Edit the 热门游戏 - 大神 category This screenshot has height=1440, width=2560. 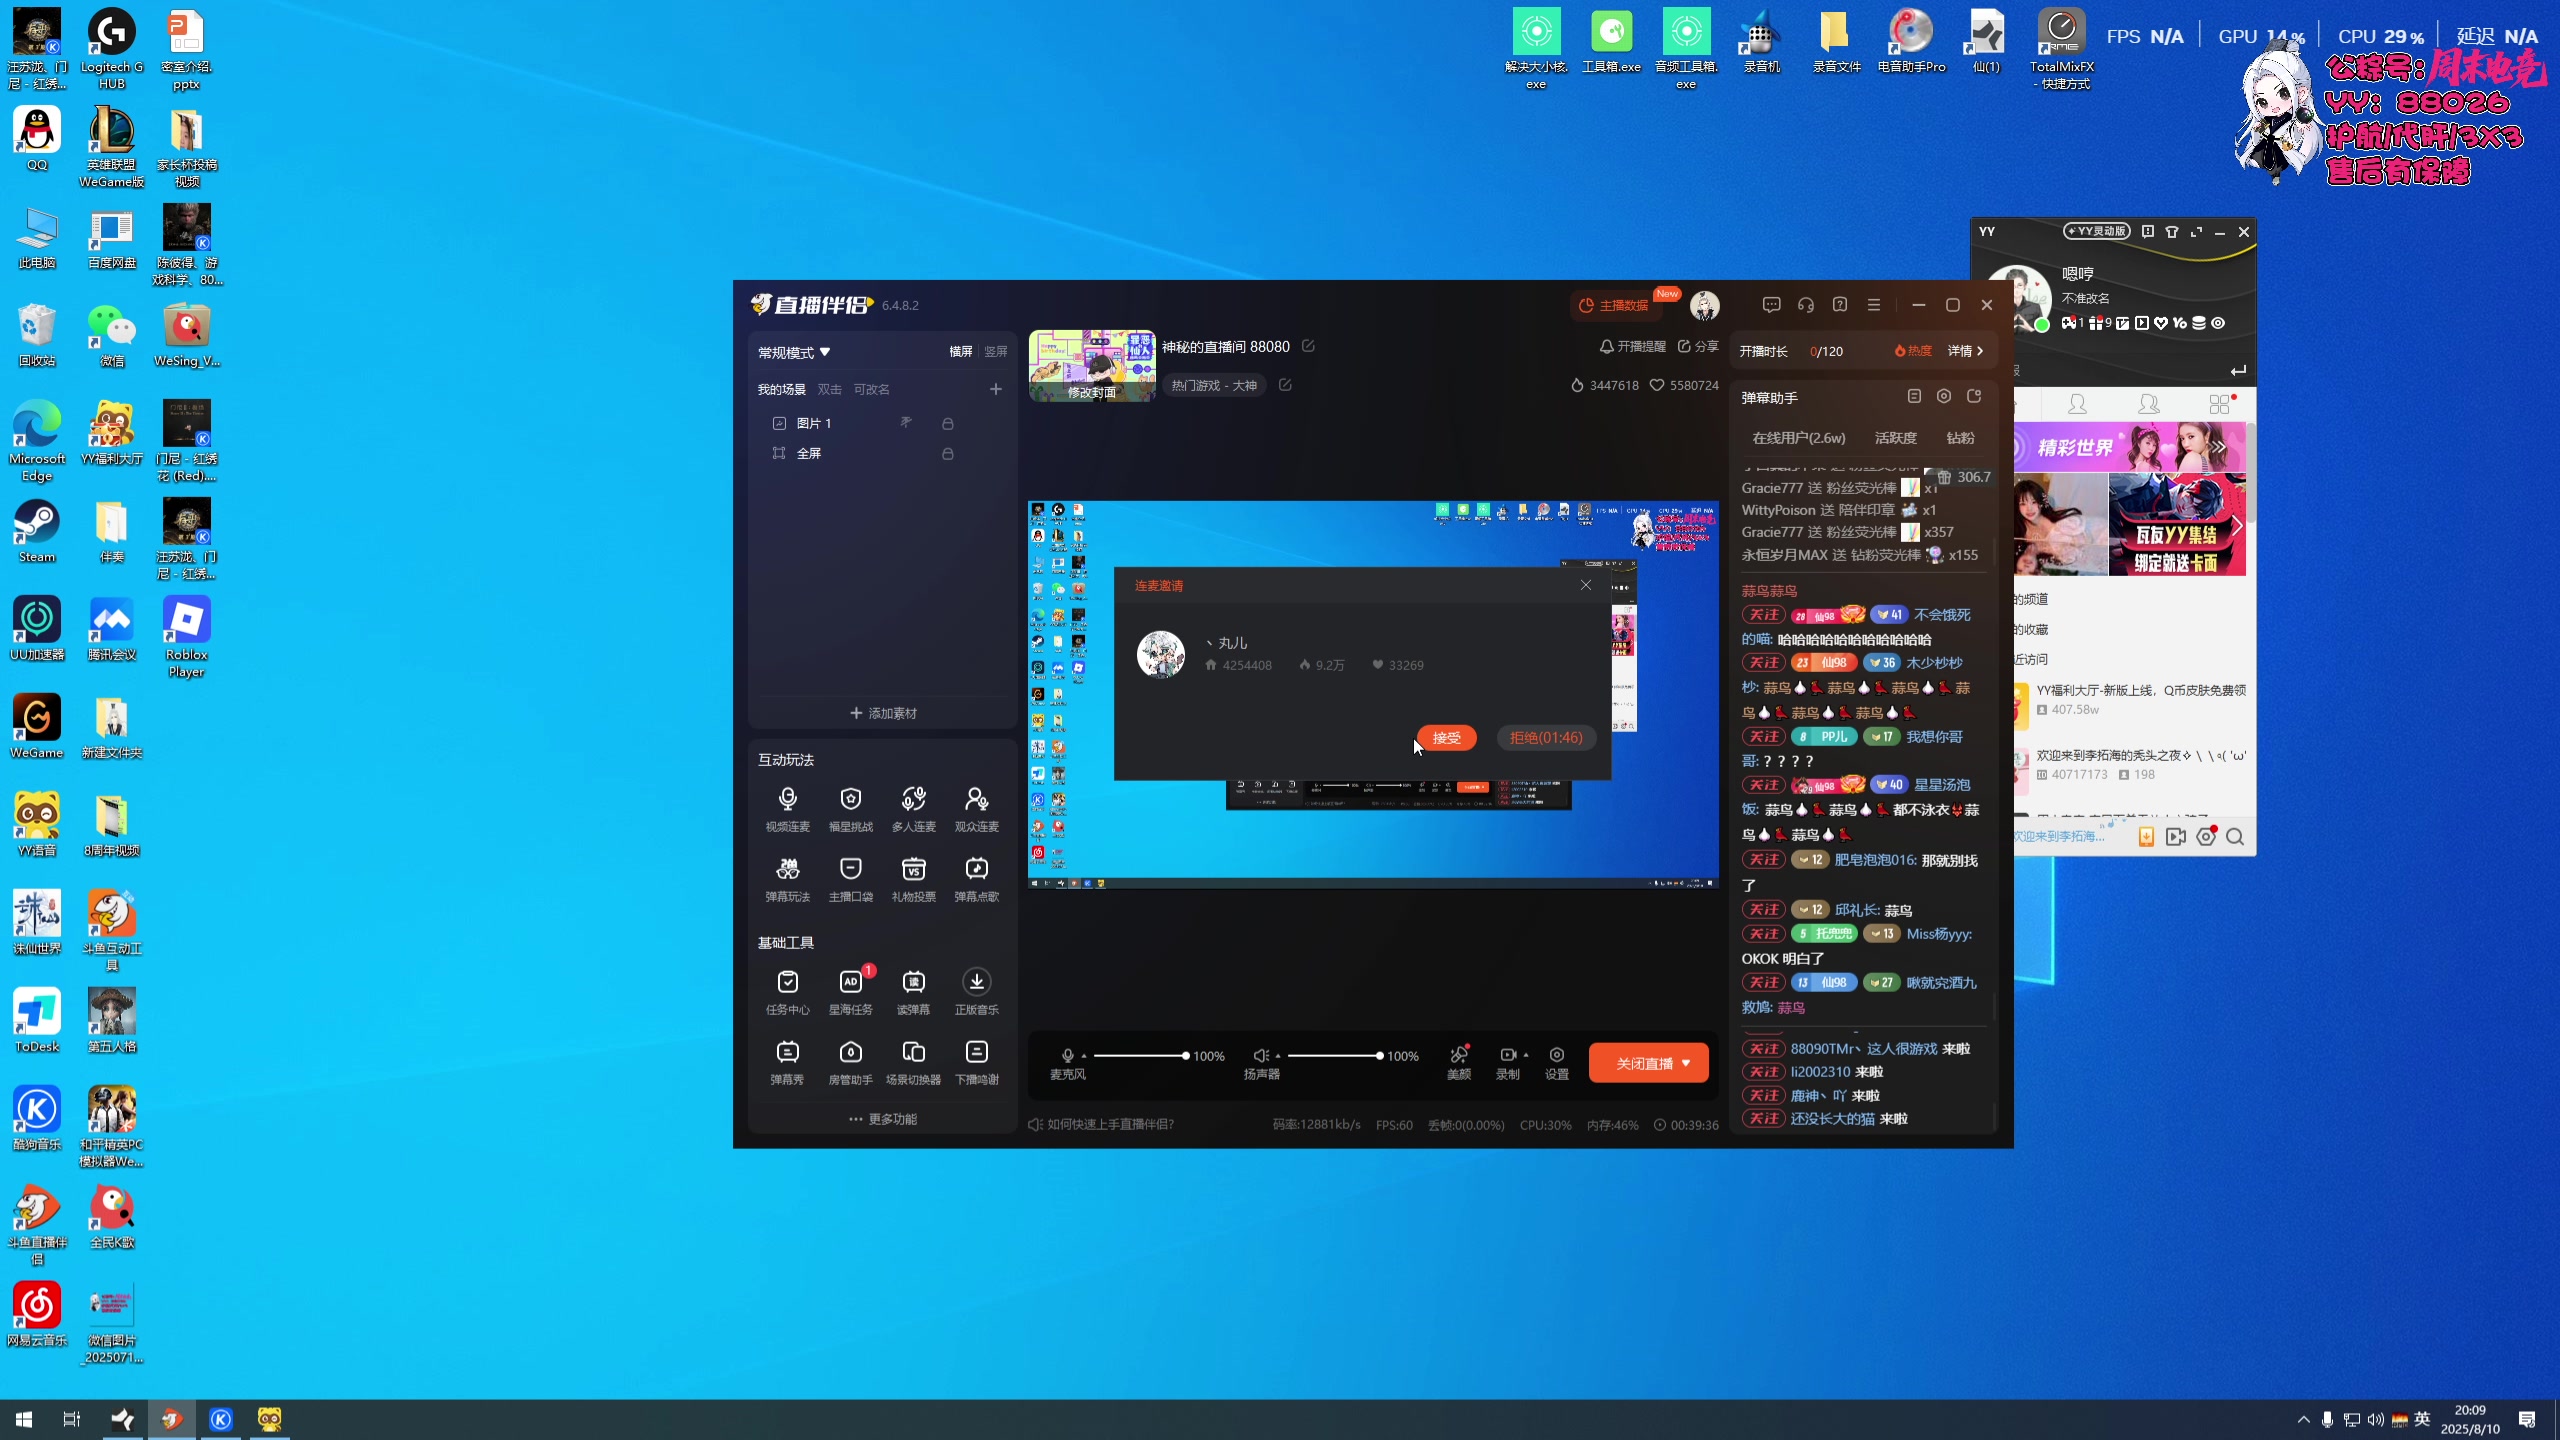point(1285,385)
